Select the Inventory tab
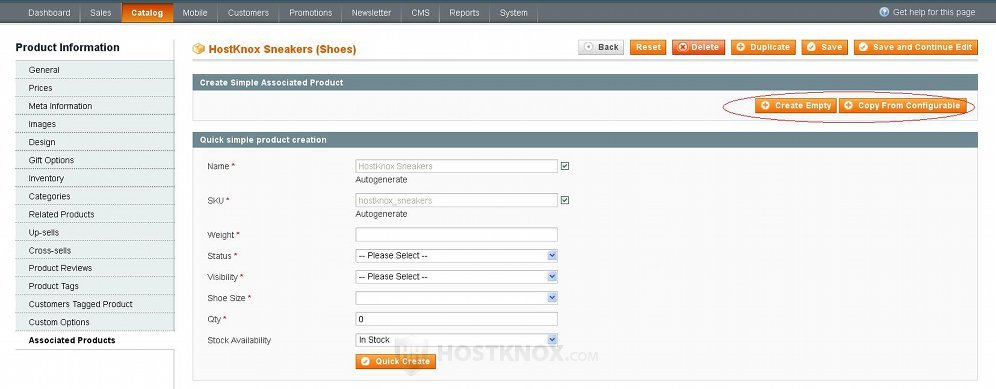 point(95,179)
